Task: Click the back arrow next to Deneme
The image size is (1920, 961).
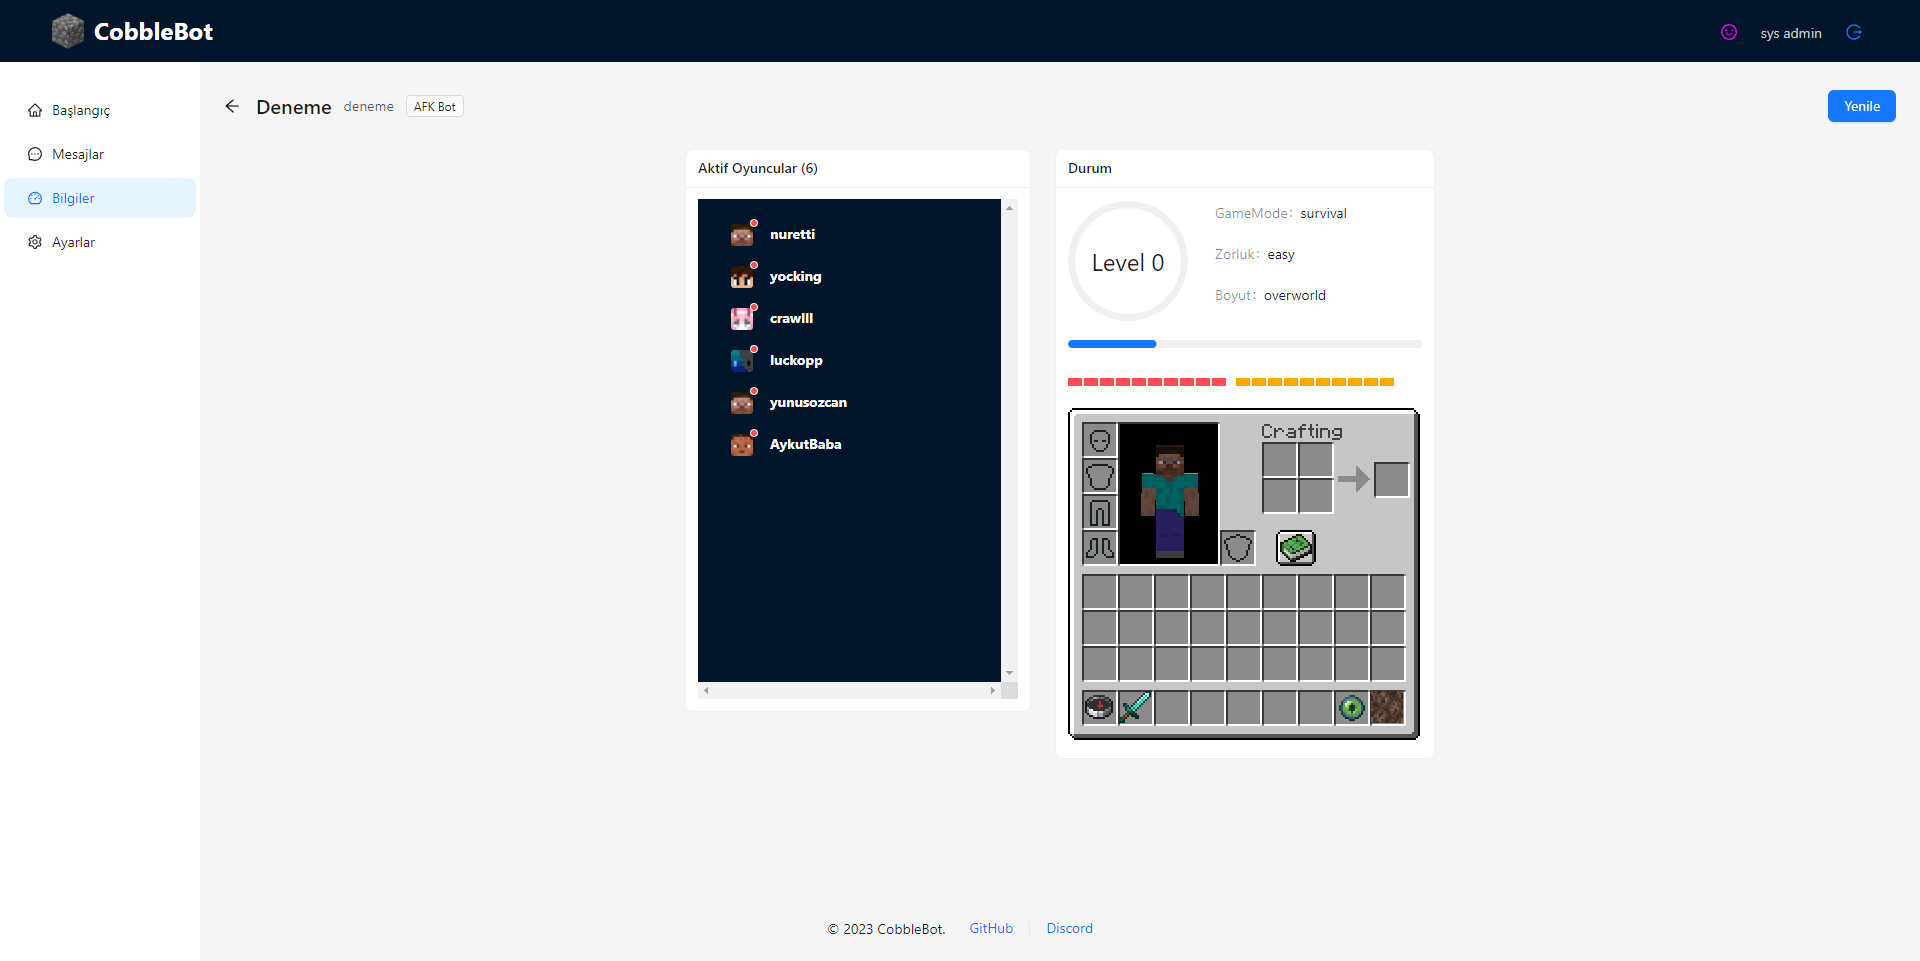Action: tap(232, 106)
